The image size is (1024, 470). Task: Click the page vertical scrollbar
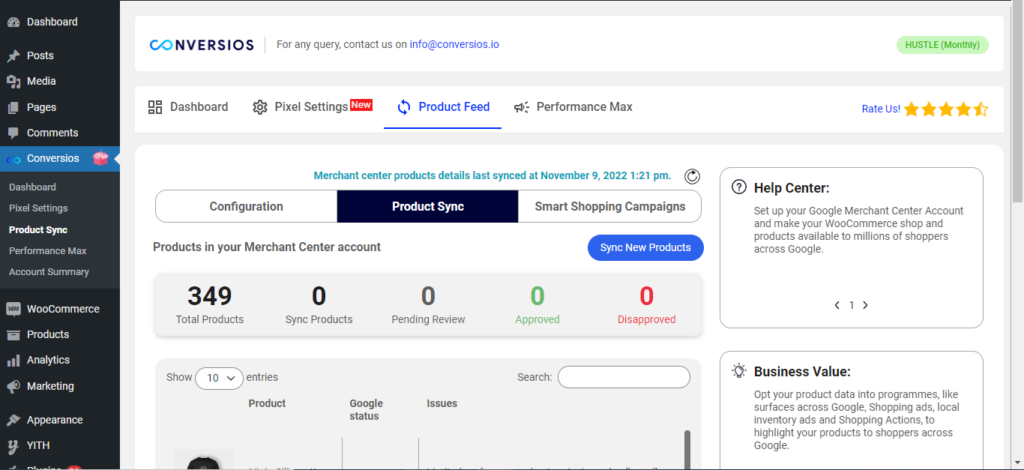click(1017, 101)
